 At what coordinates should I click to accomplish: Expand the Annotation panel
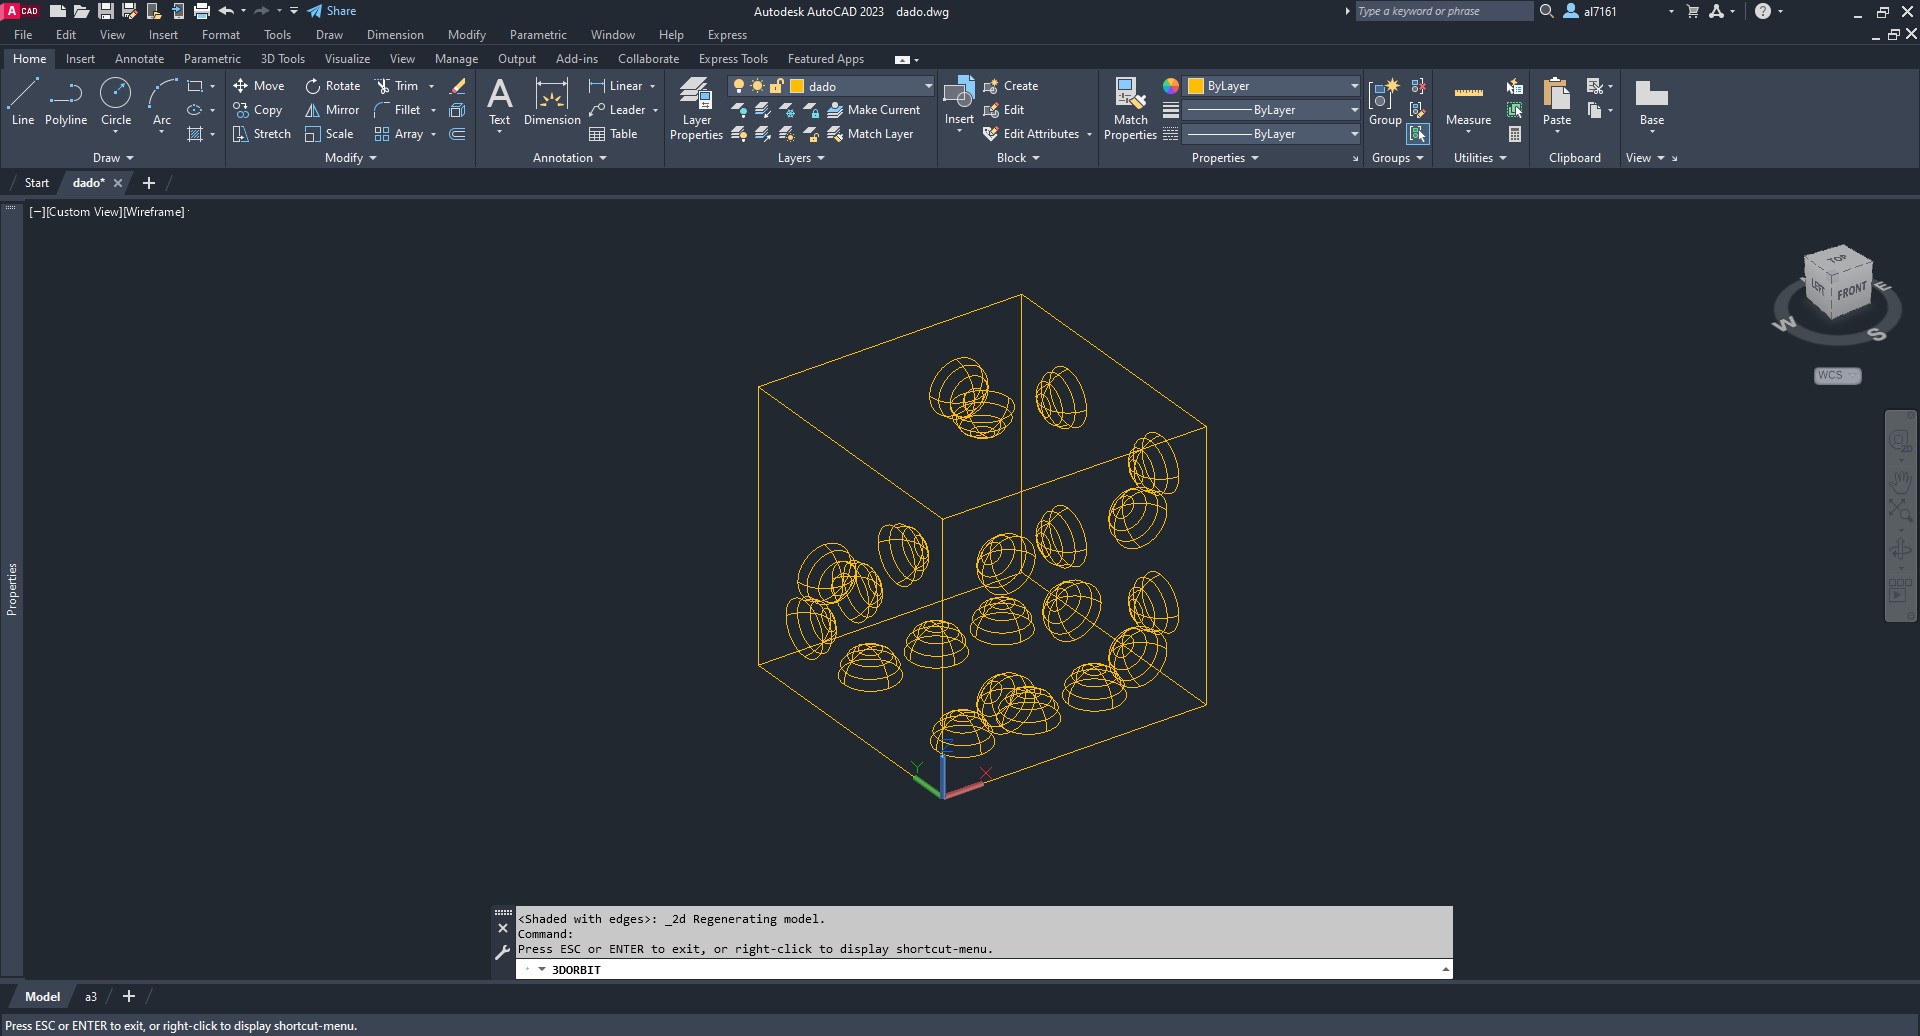[x=570, y=158]
